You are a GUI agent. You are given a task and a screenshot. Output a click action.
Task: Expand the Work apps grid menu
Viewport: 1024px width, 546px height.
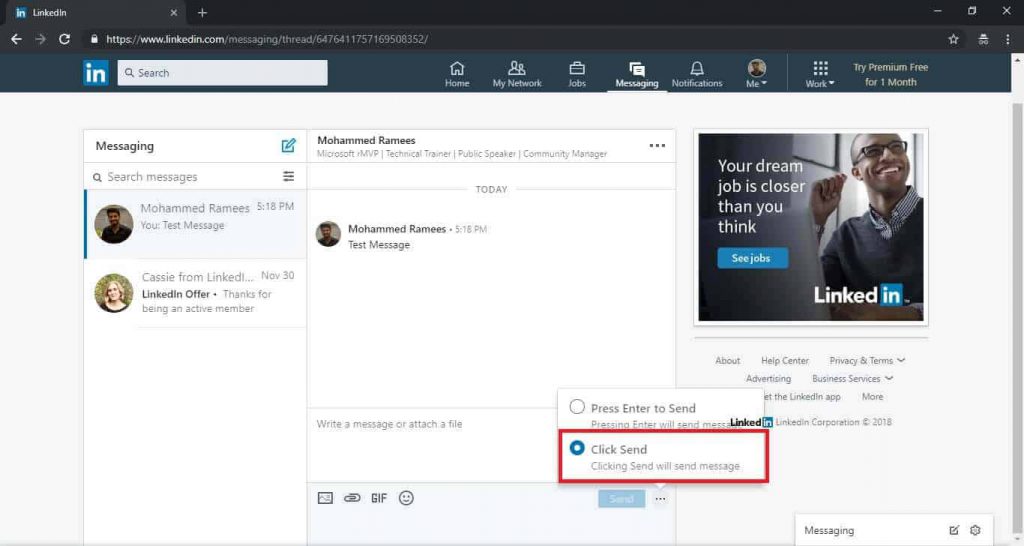820,74
